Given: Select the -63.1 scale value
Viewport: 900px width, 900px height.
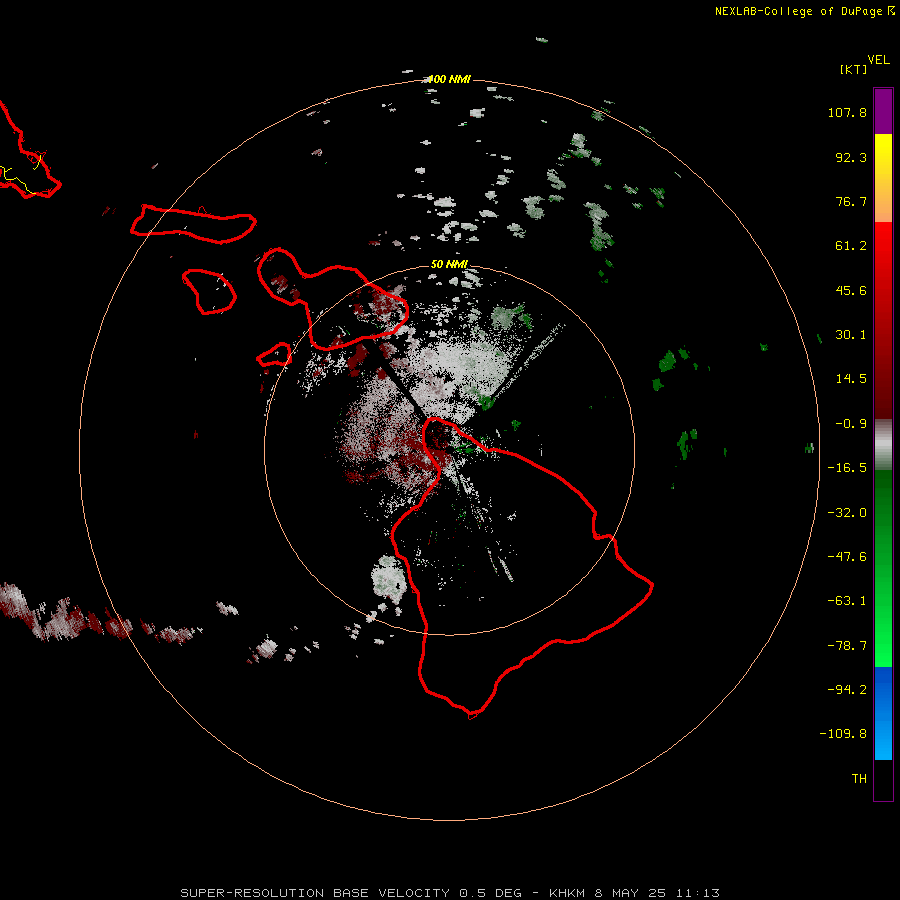Looking at the screenshot, I should [847, 601].
